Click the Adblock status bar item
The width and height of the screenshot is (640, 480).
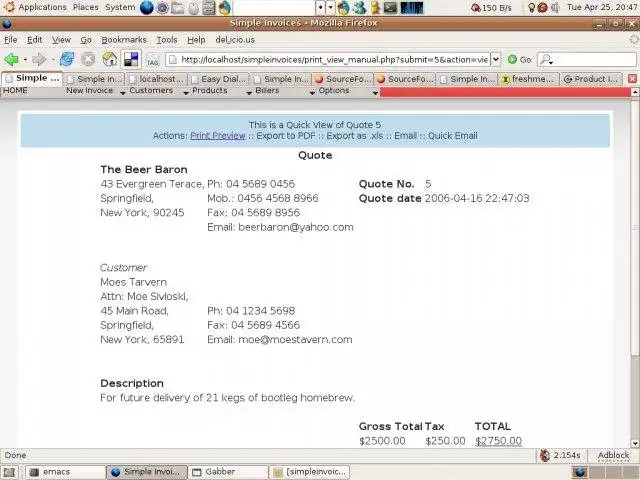click(x=613, y=455)
